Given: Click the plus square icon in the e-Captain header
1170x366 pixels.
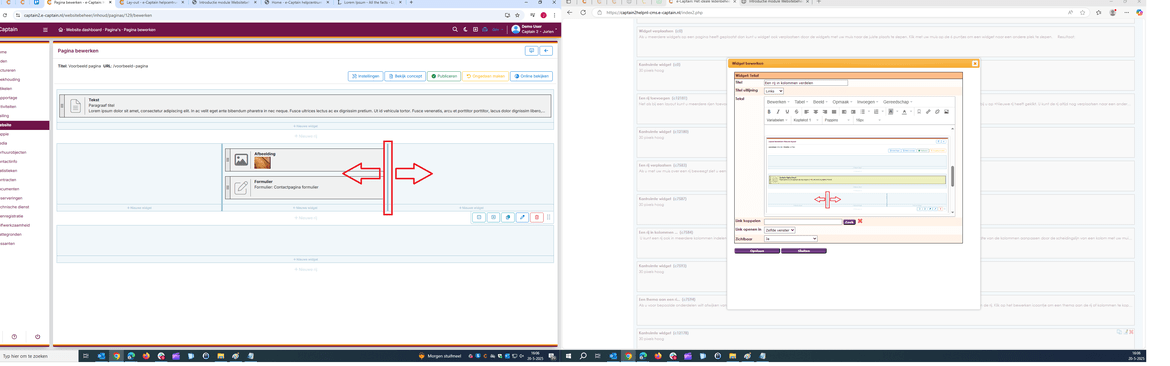Looking at the screenshot, I should (x=475, y=29).
